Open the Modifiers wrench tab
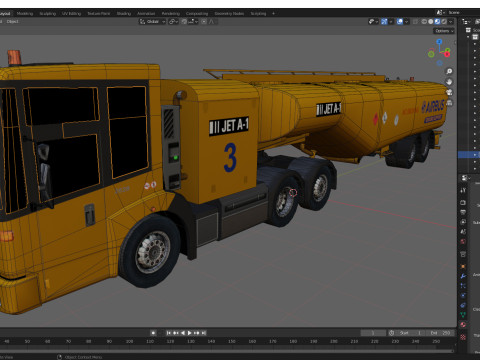480x360 pixels. pyautogui.click(x=463, y=276)
